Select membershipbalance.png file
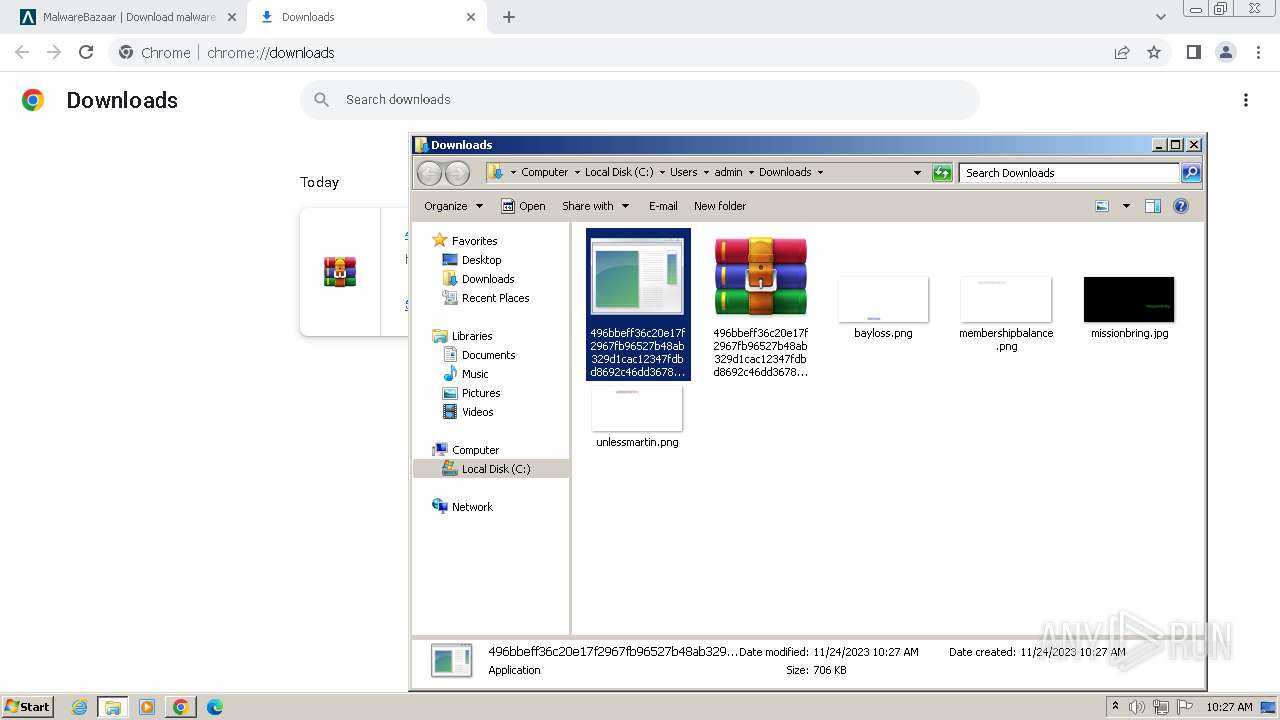This screenshot has width=1280, height=720. point(1006,314)
